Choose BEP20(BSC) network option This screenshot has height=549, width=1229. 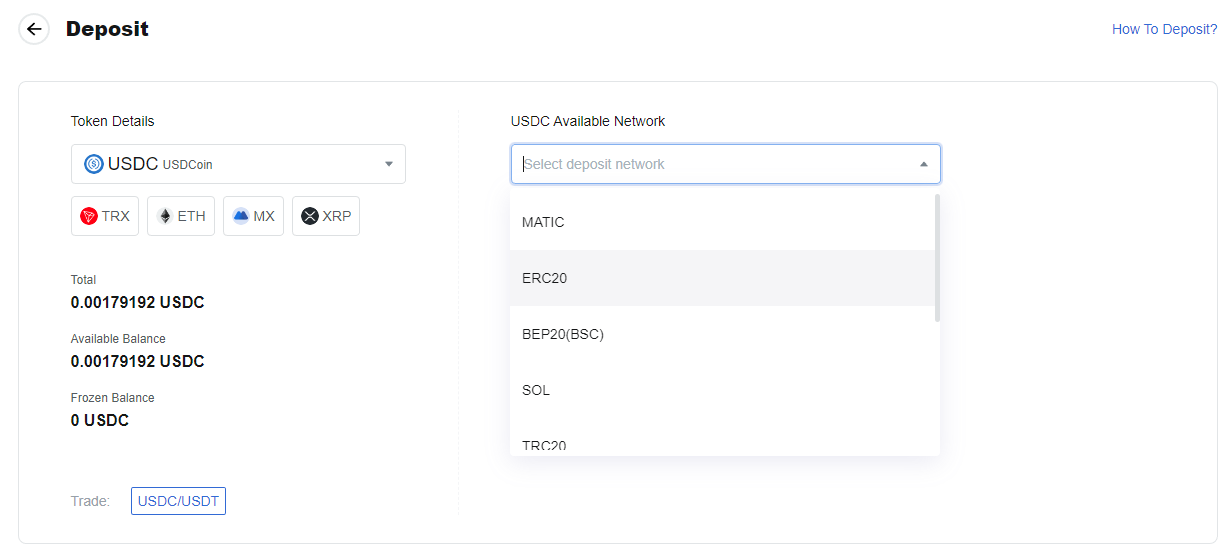click(722, 334)
